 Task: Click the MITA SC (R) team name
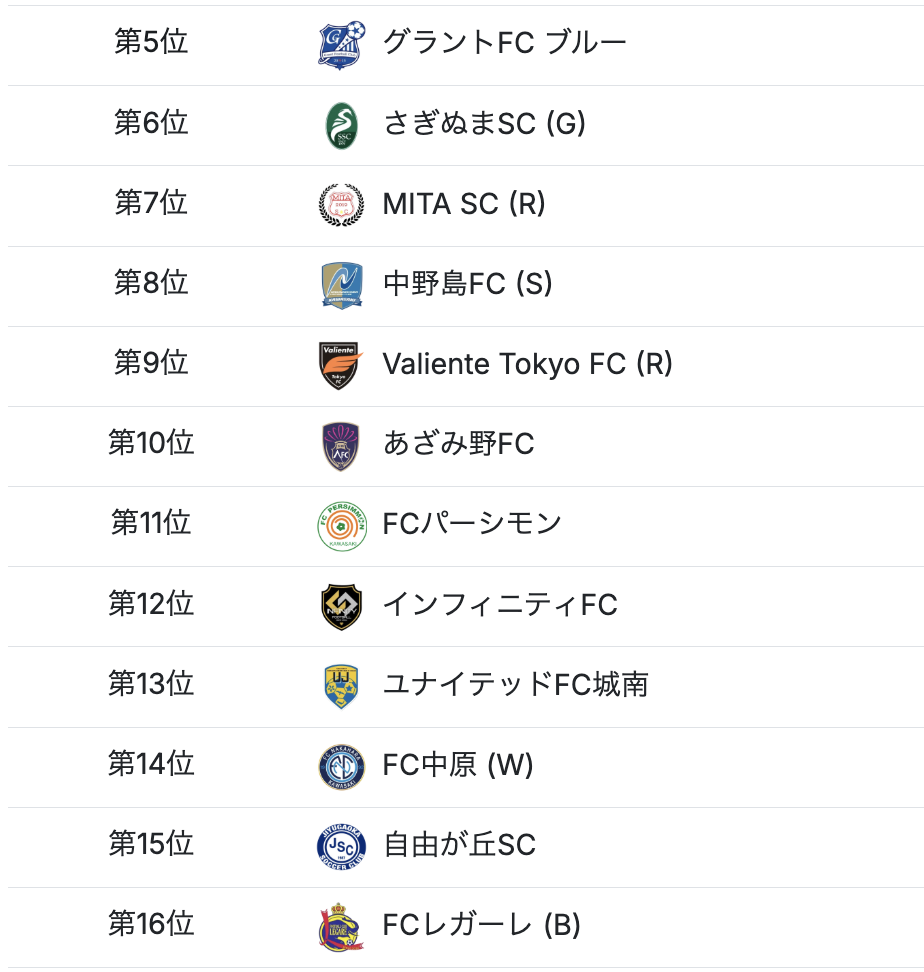coord(464,204)
